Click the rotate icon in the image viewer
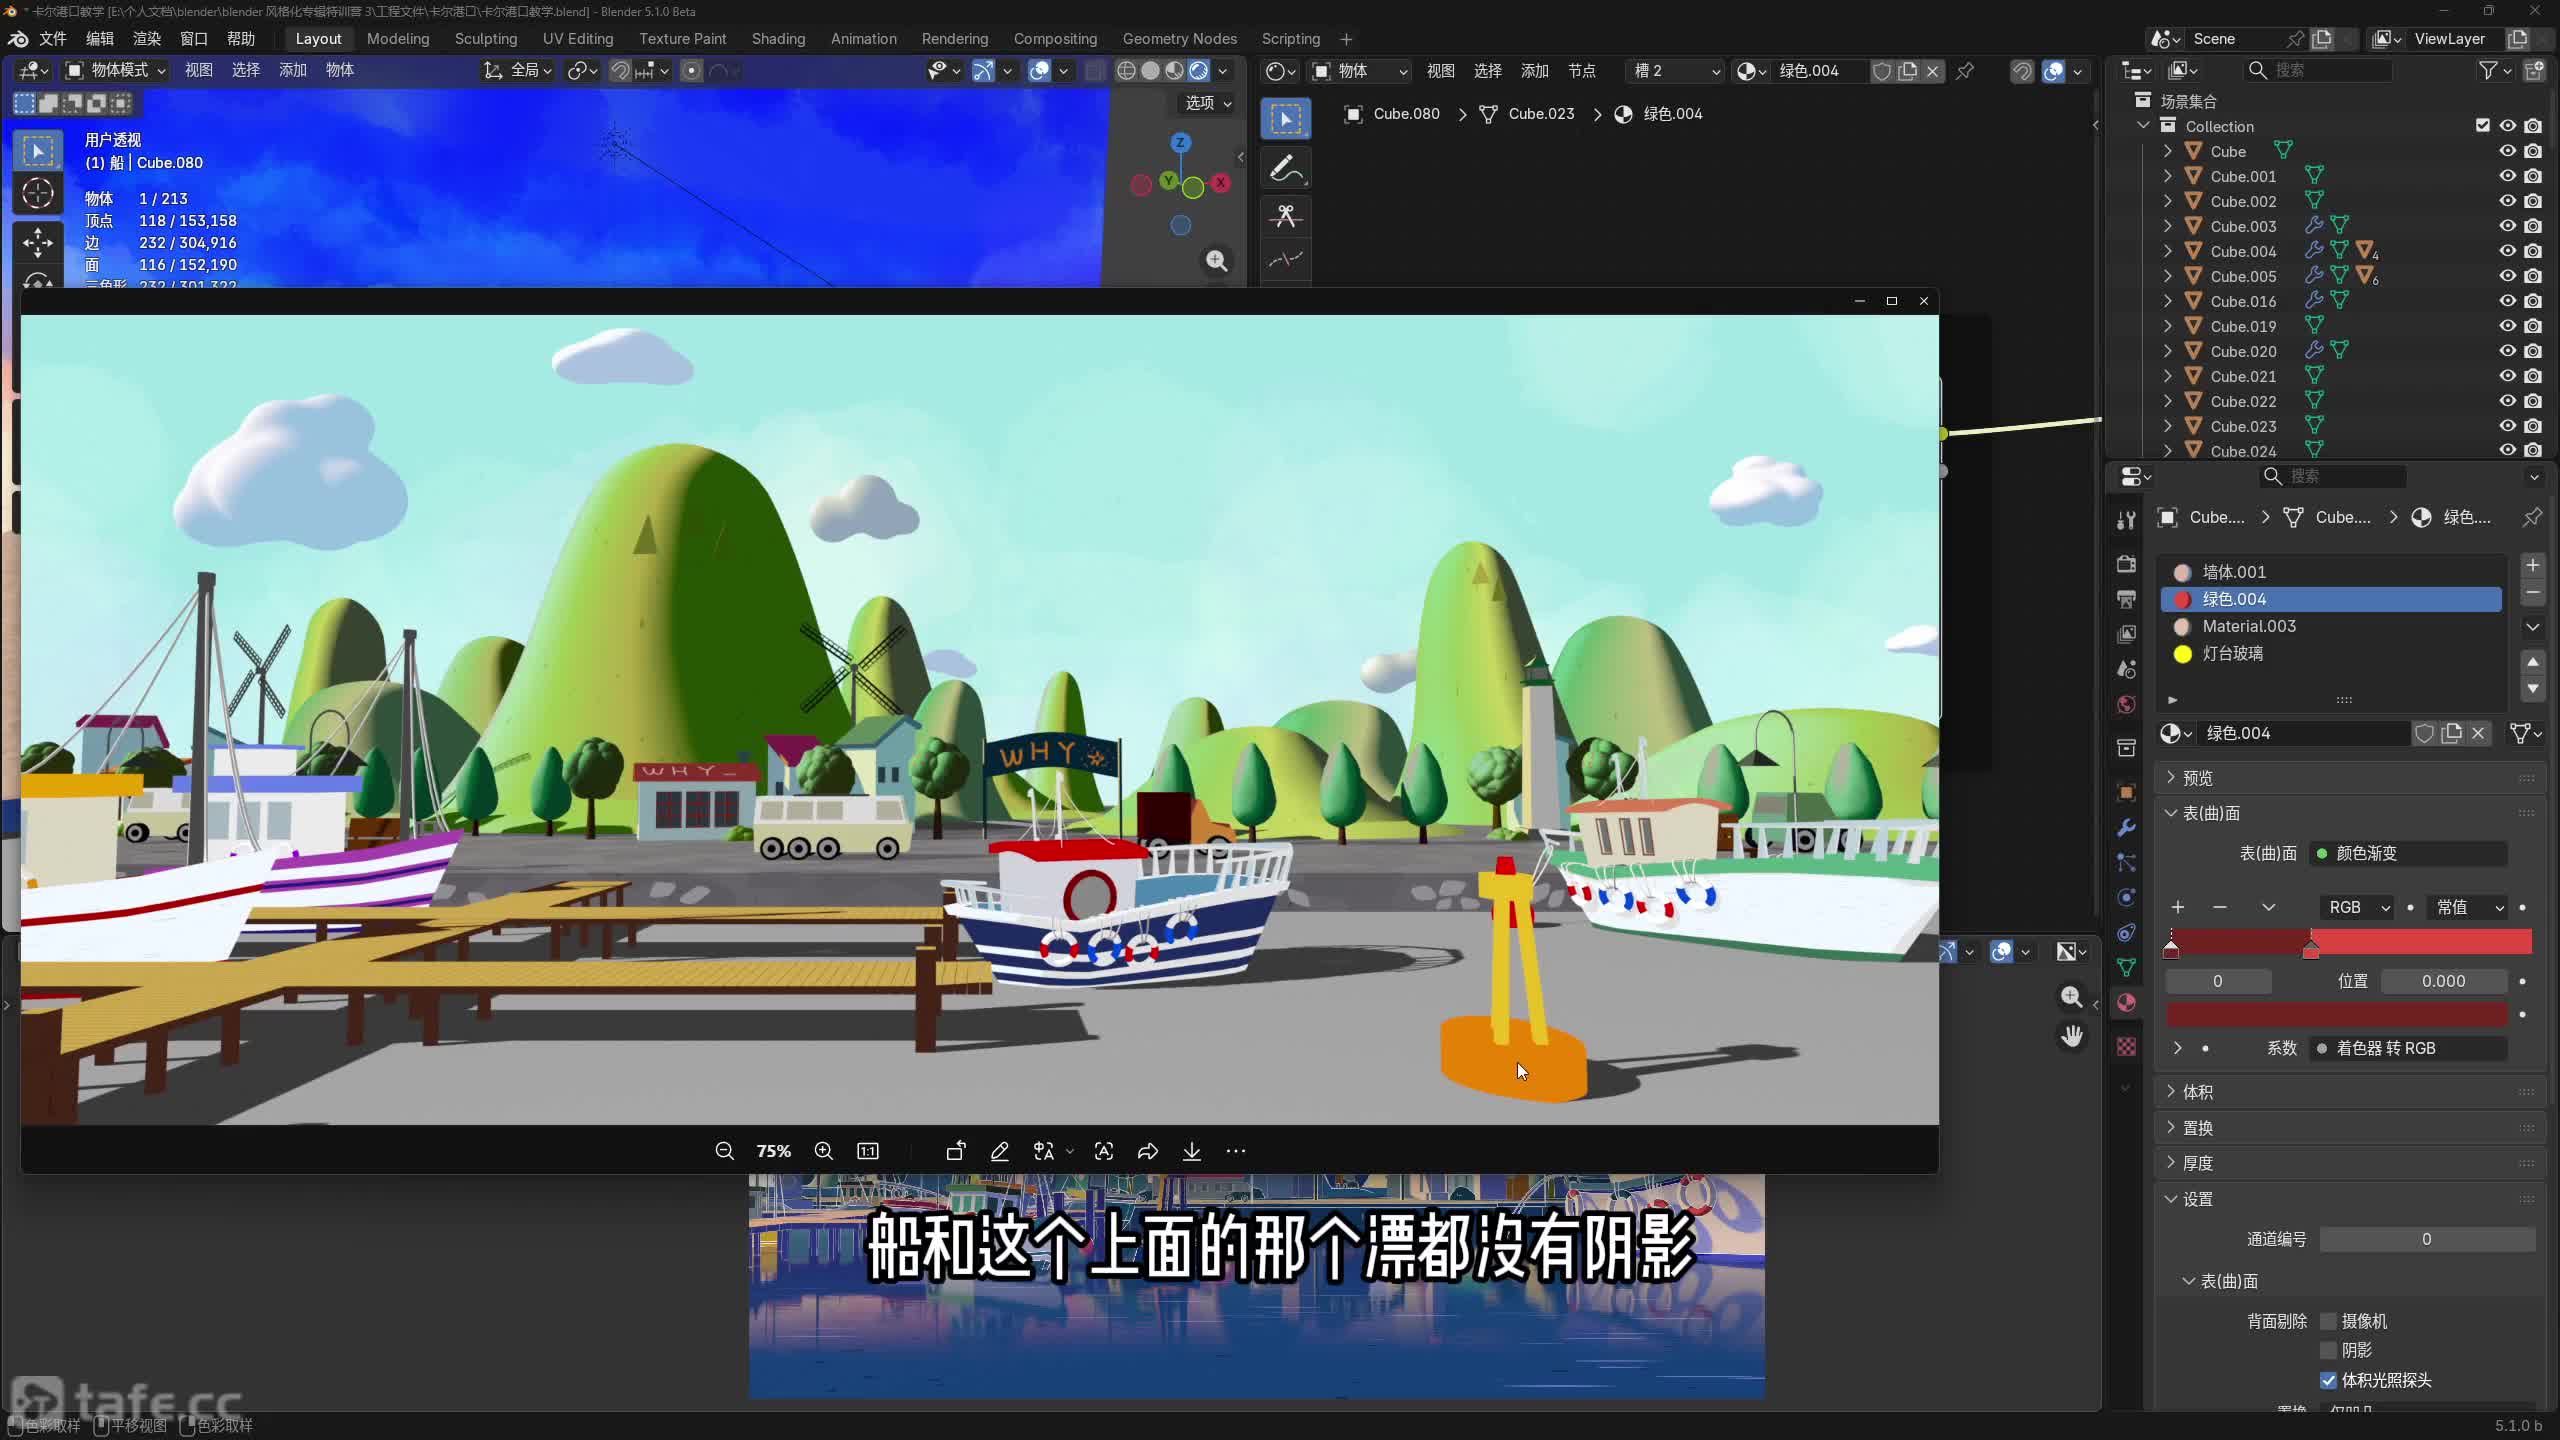The width and height of the screenshot is (2560, 1440). coord(955,1151)
